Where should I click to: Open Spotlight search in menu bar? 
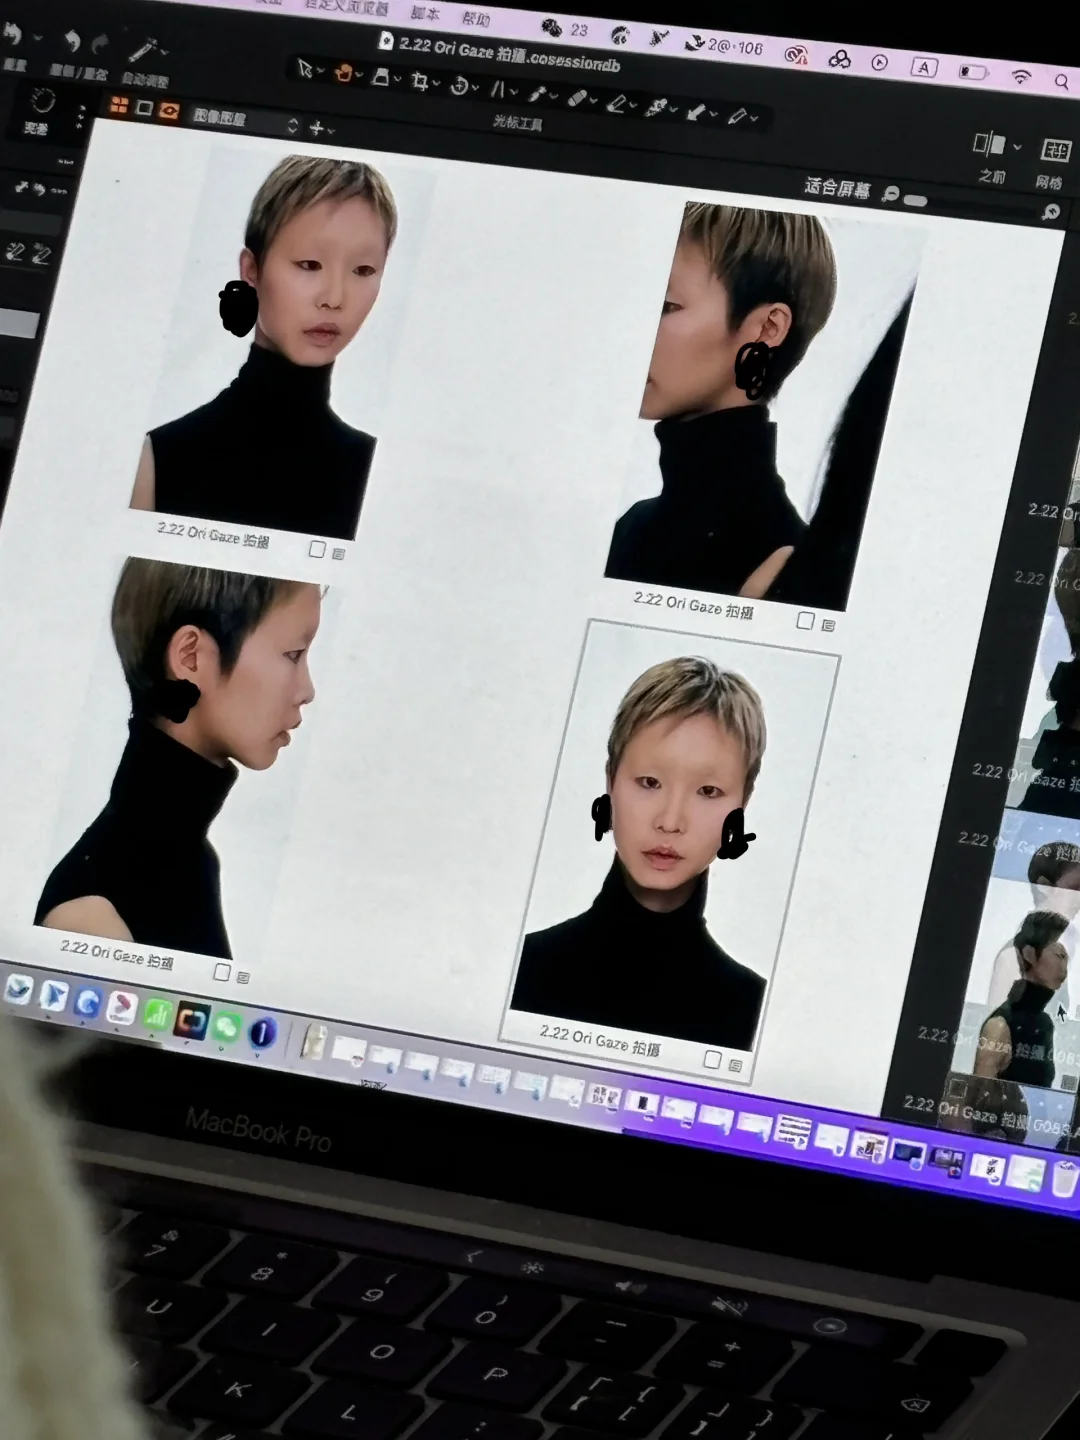point(1061,82)
